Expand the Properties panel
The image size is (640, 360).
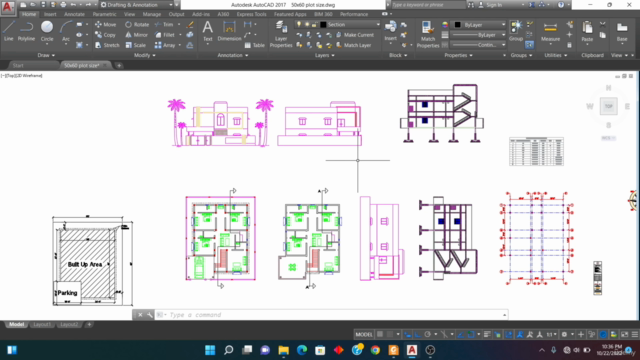point(458,55)
